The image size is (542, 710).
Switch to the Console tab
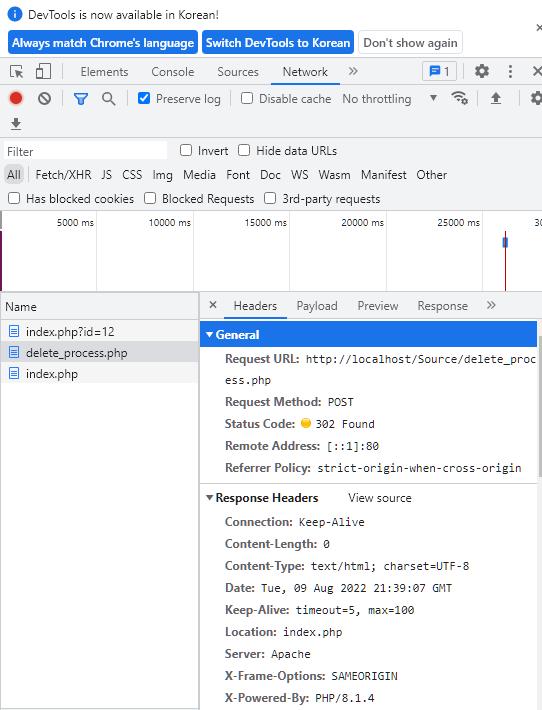tap(173, 72)
